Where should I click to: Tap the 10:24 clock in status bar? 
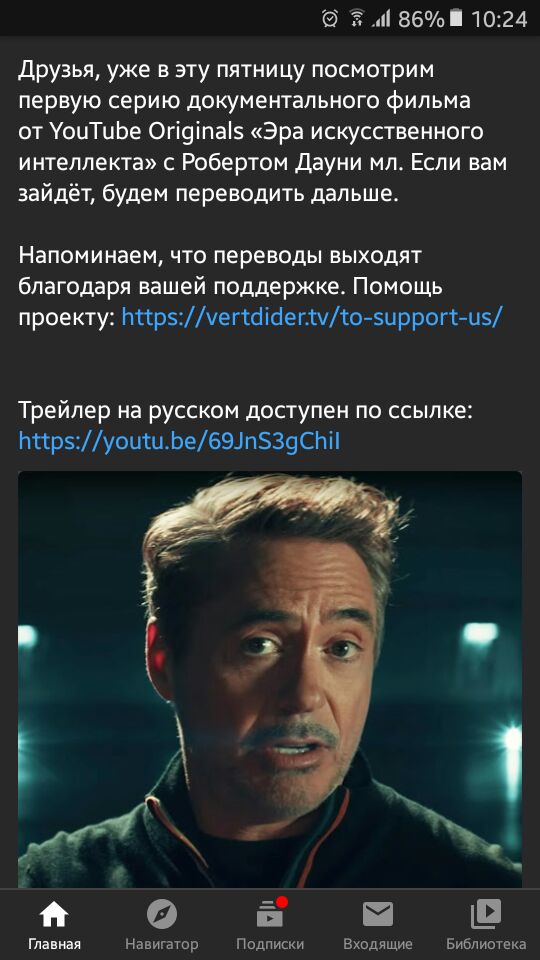tap(499, 19)
